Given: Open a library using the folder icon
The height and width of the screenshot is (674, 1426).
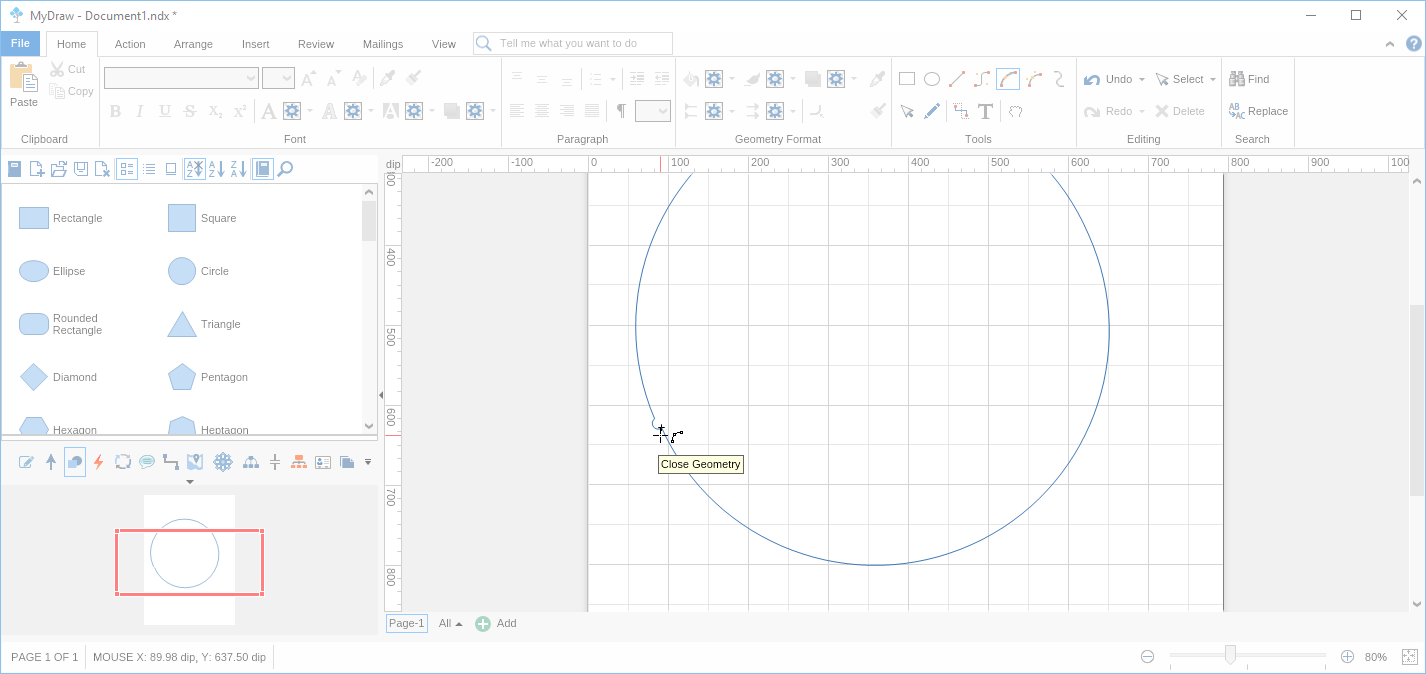Looking at the screenshot, I should (x=59, y=169).
